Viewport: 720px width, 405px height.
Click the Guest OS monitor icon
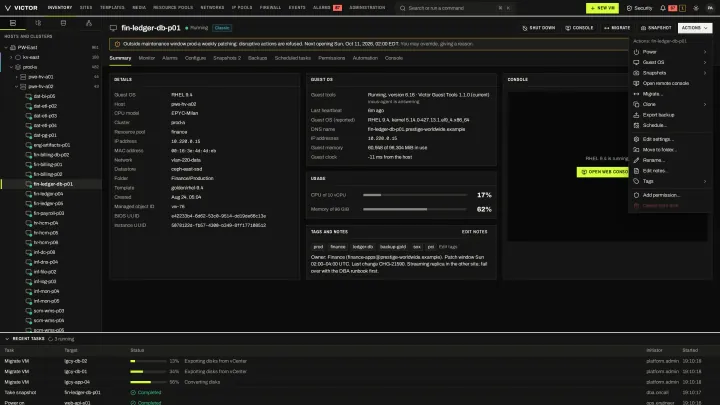[636, 62]
